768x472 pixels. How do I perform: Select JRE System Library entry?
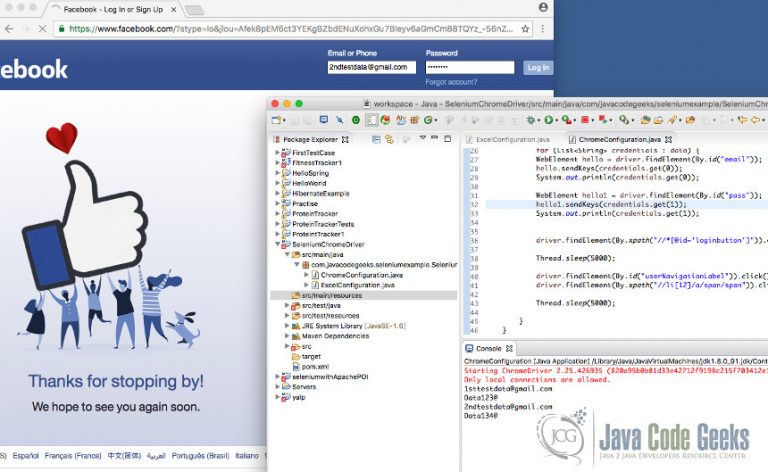(x=354, y=326)
